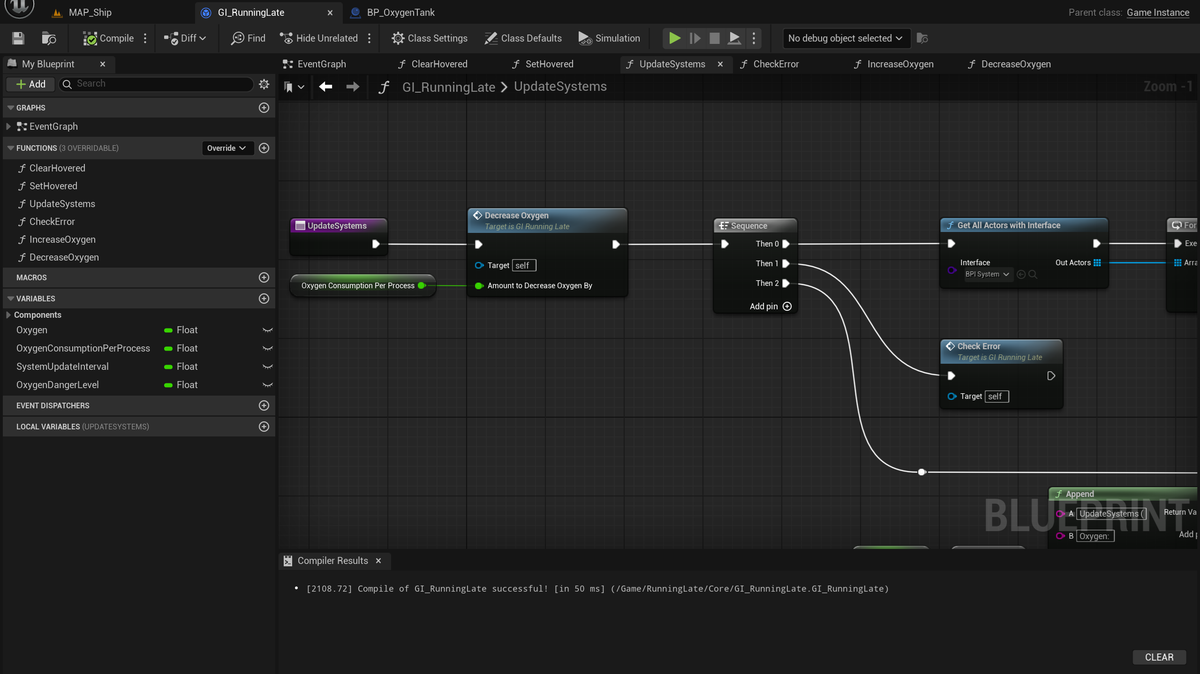Add a new variable with the plus icon
The height and width of the screenshot is (674, 1200).
click(264, 298)
